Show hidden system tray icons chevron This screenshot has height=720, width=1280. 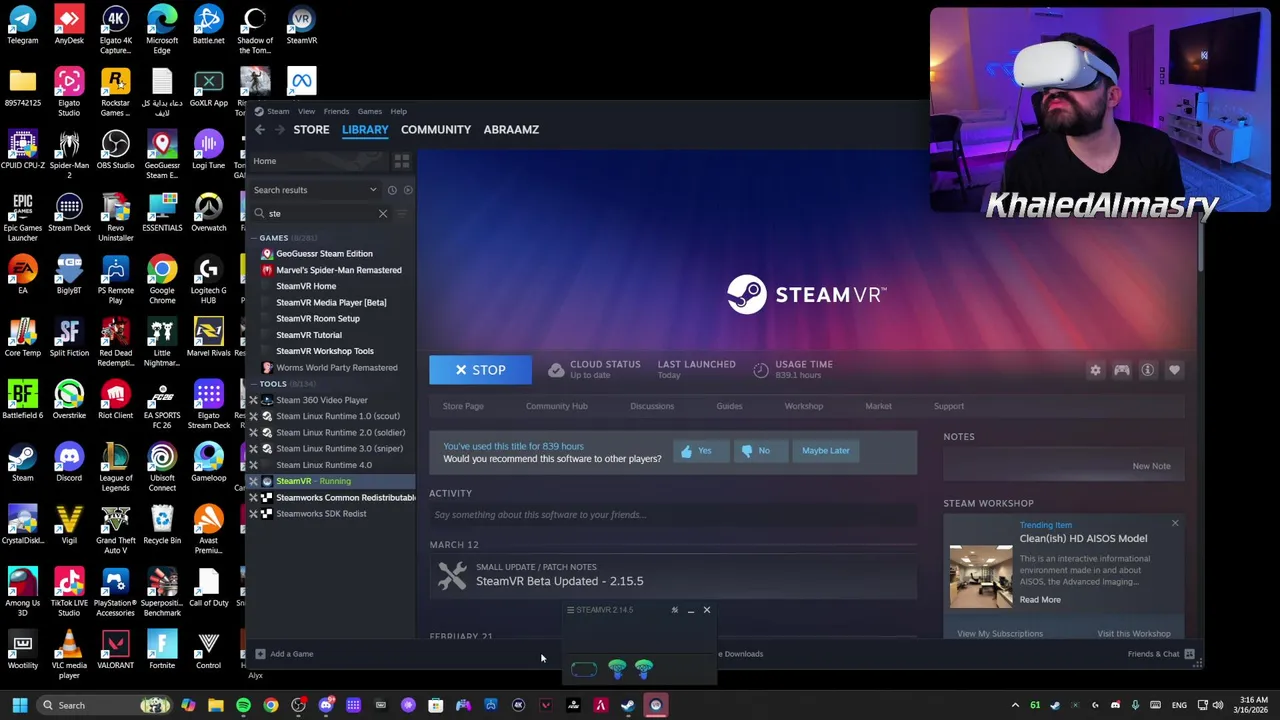[1015, 705]
